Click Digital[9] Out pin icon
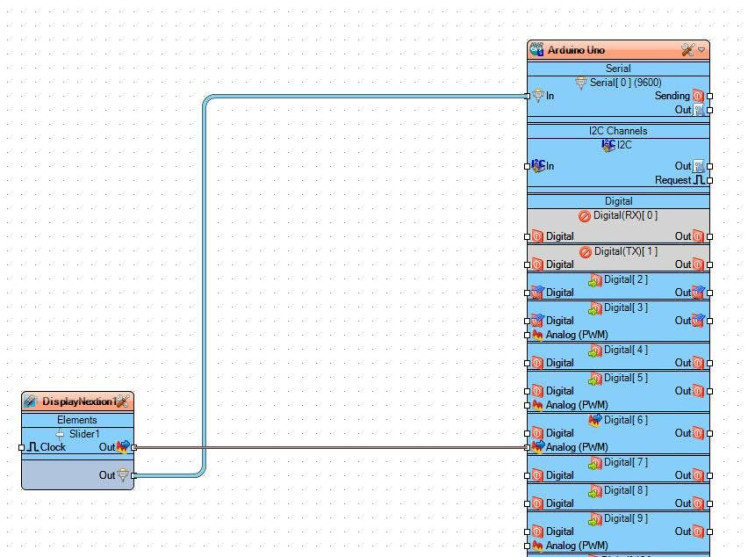 (x=698, y=531)
